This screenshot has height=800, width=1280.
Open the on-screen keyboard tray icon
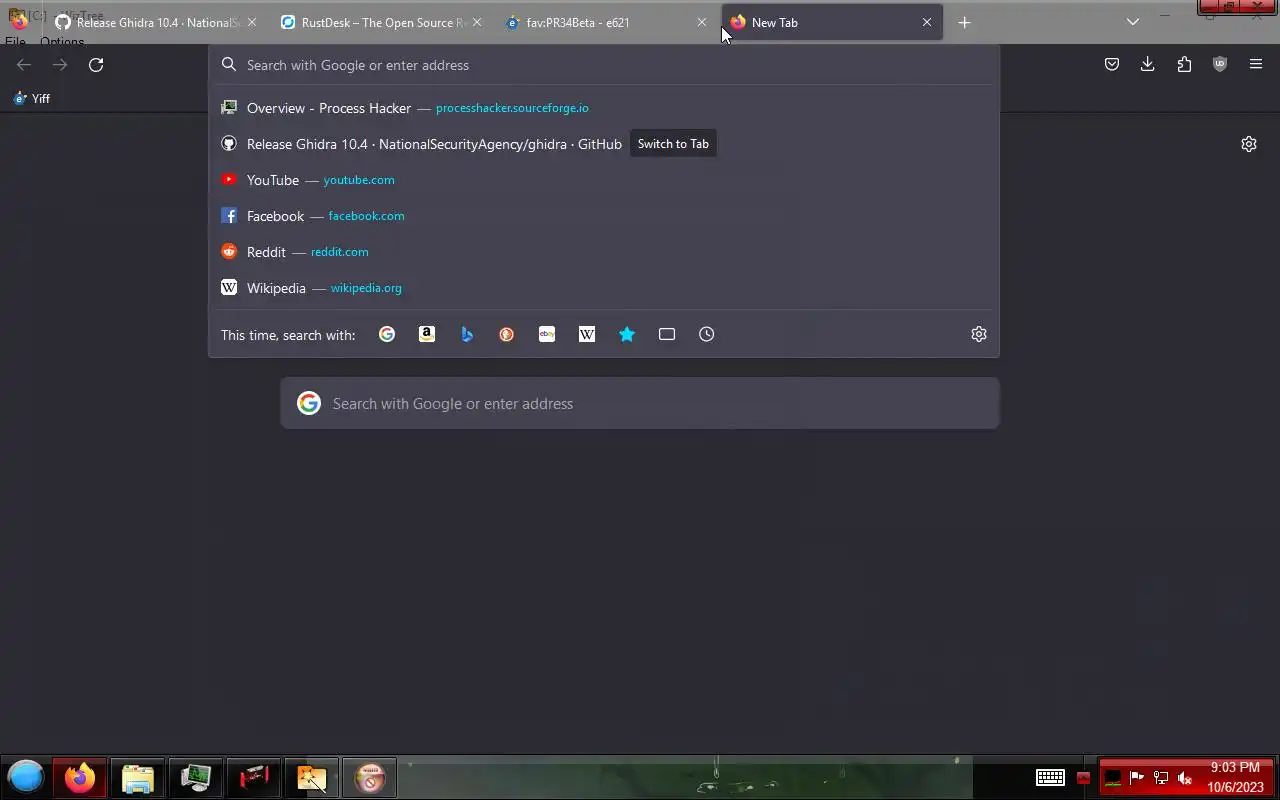1050,777
